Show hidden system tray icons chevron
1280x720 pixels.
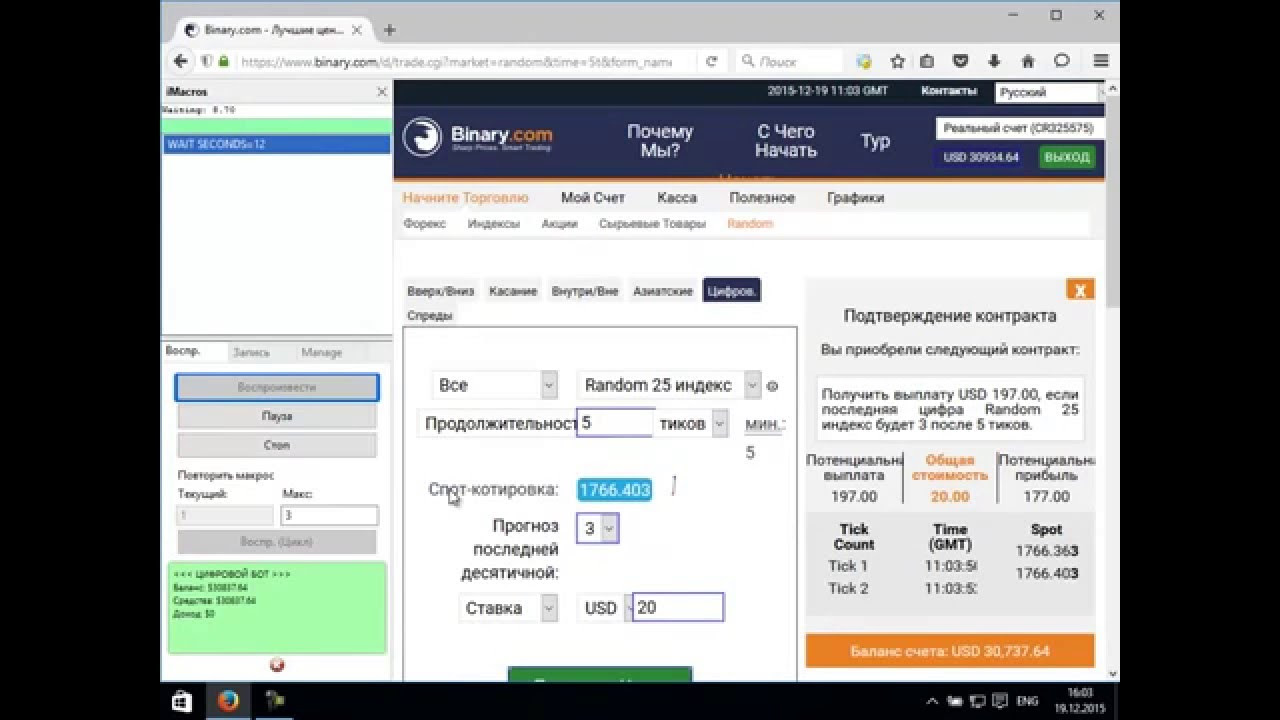point(932,702)
